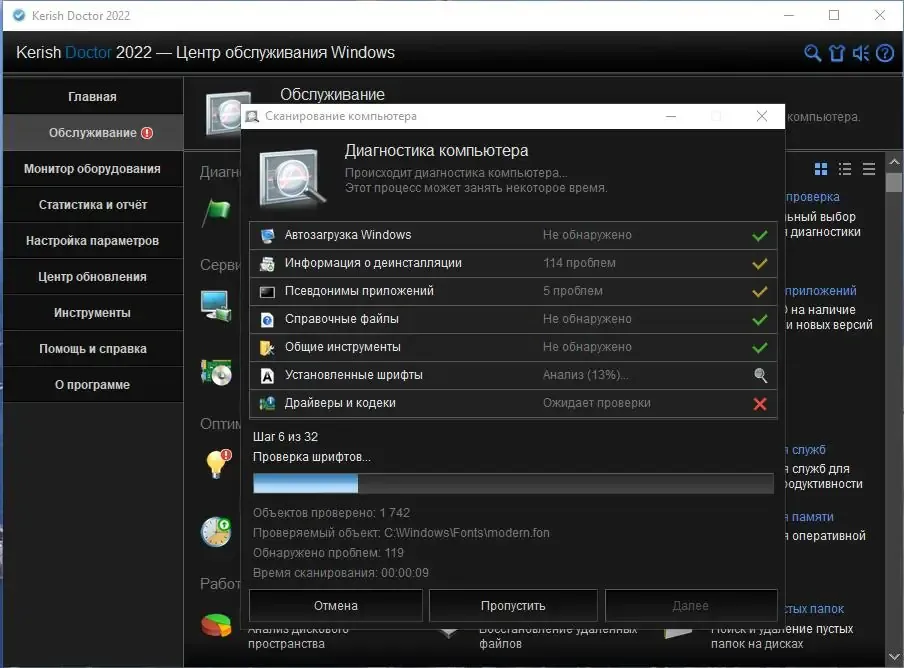Open Настройка параметров in sidebar

coord(93,241)
